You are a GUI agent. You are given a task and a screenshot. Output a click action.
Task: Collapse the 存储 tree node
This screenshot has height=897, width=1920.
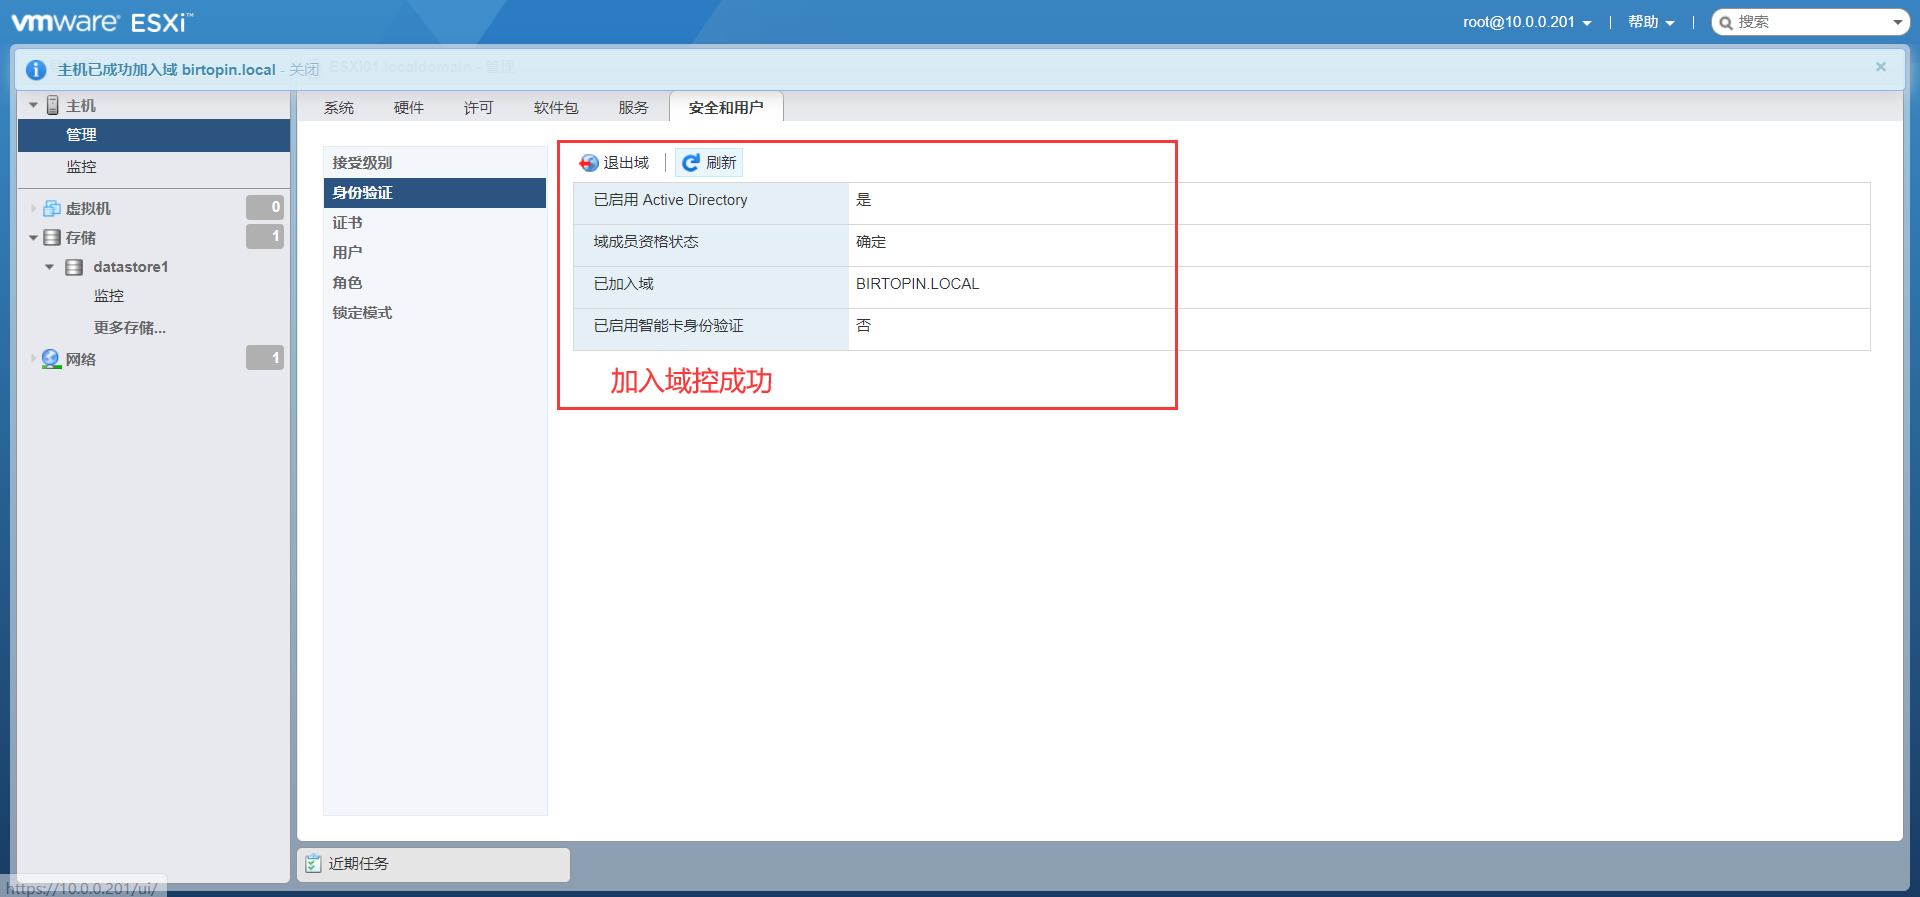[33, 238]
